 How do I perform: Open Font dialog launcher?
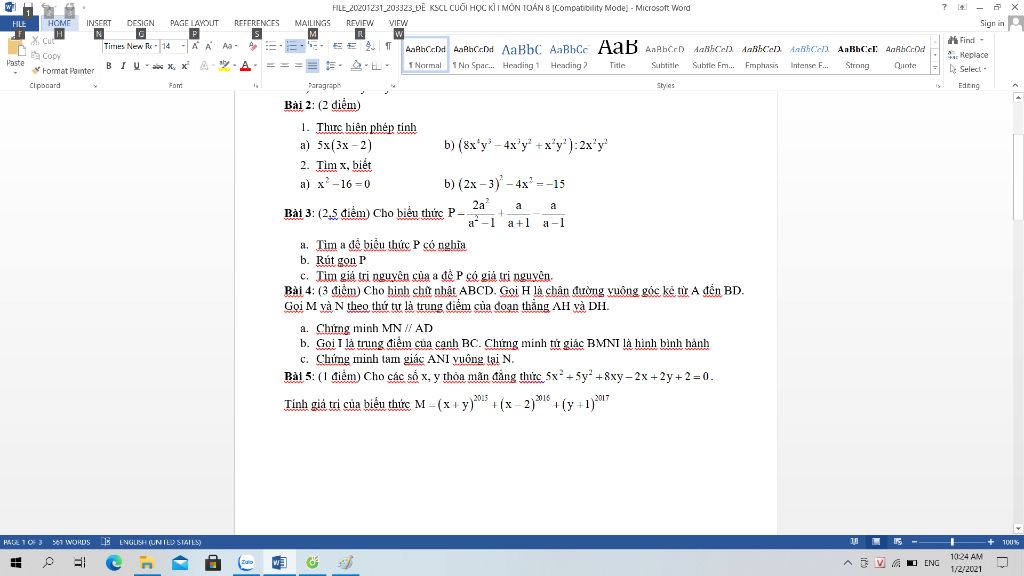tap(255, 86)
